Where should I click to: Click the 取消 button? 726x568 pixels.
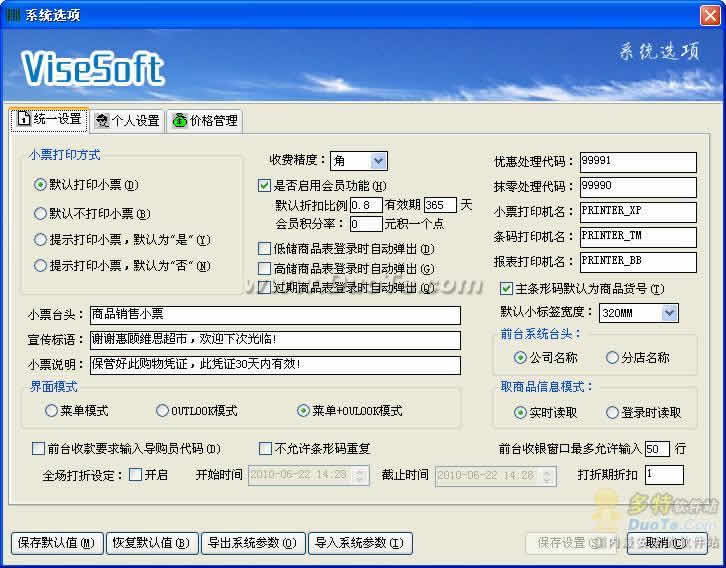(x=666, y=543)
